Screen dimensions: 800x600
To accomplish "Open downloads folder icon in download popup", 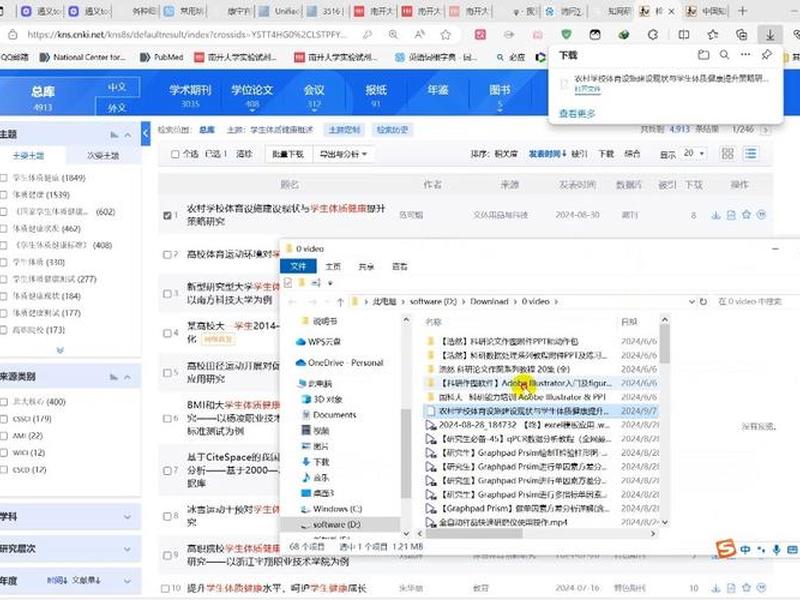I will click(x=704, y=55).
